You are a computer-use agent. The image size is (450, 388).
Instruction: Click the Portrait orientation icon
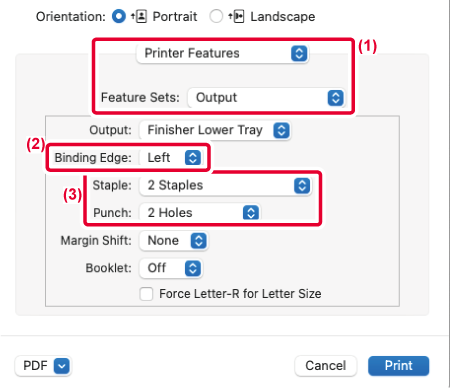click(x=139, y=16)
